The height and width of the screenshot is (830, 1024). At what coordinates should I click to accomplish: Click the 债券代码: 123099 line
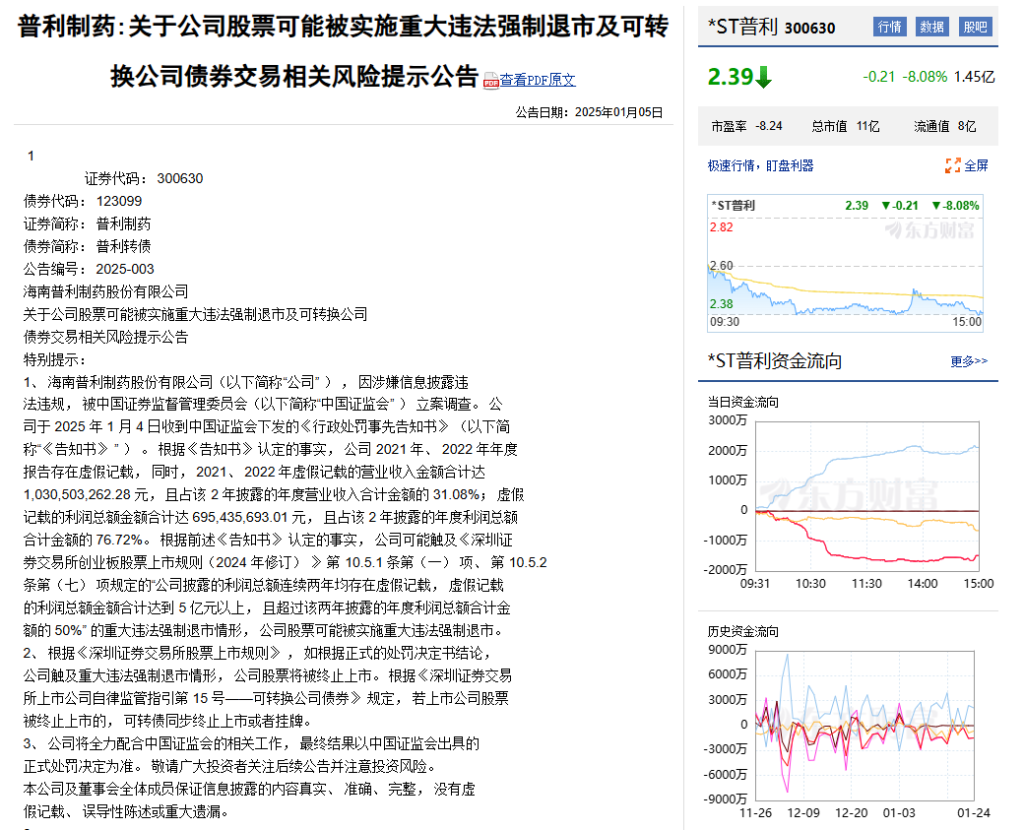[x=82, y=201]
